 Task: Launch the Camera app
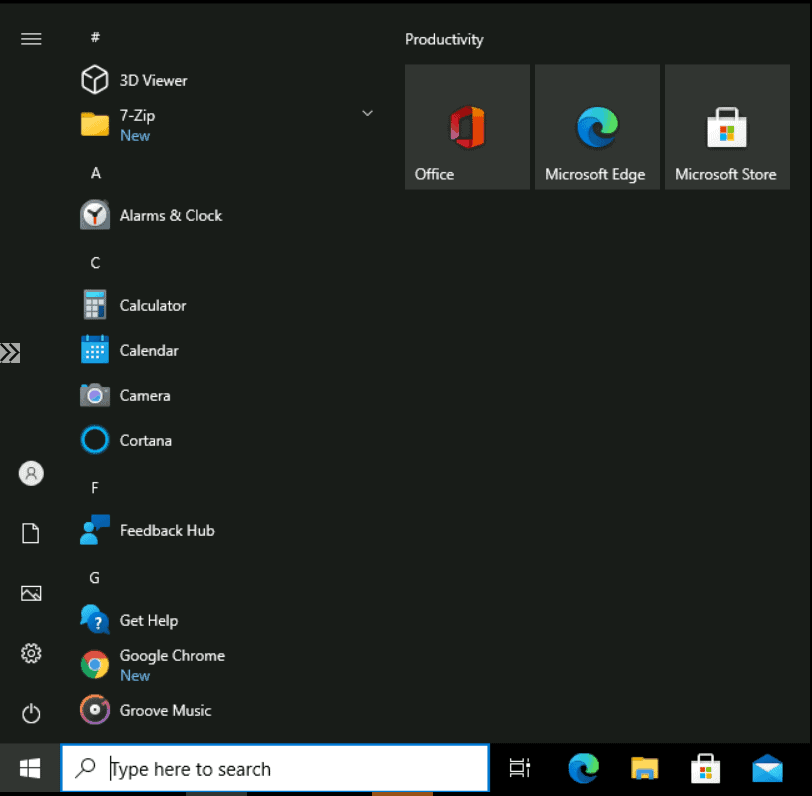click(144, 395)
